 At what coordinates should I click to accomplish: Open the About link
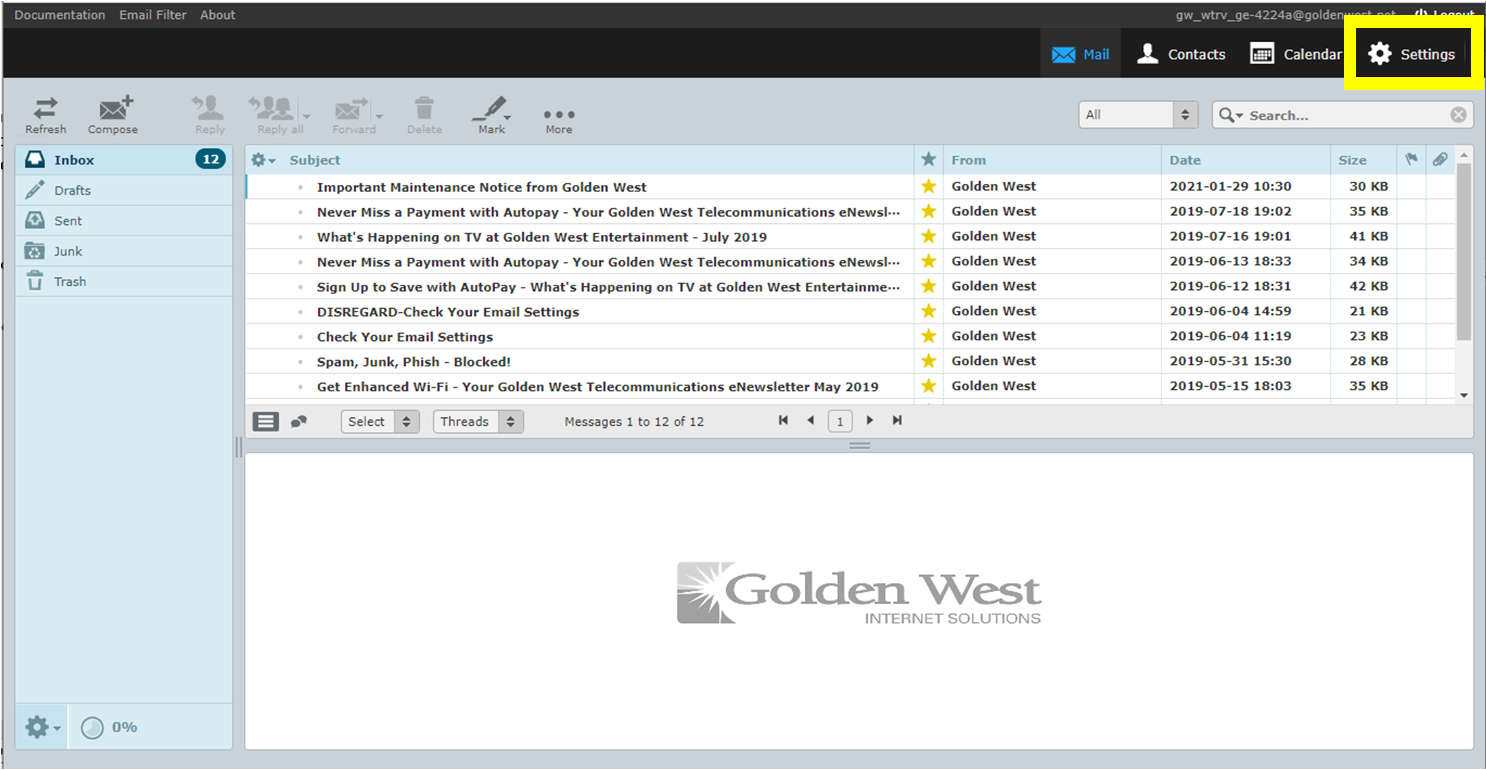(218, 15)
